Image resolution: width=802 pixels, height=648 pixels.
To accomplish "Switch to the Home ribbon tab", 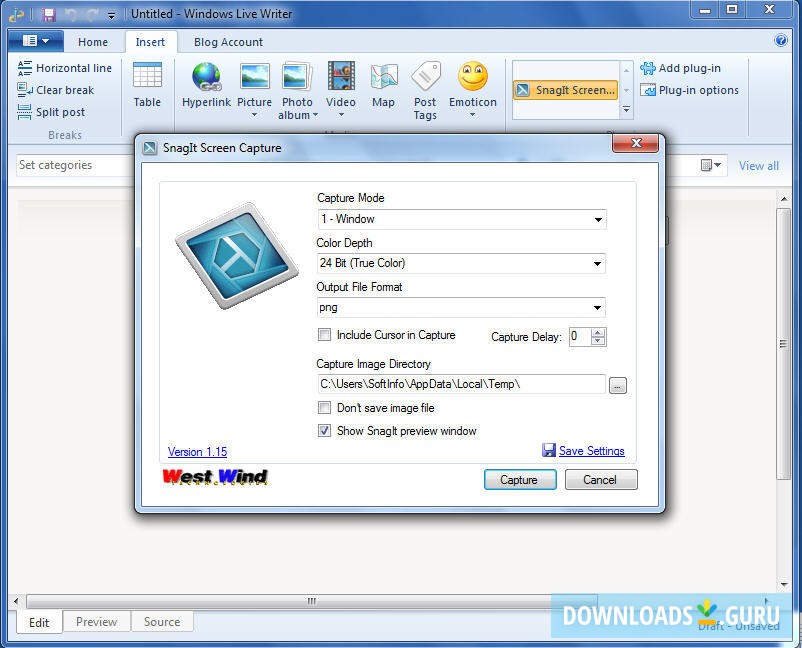I will 93,42.
